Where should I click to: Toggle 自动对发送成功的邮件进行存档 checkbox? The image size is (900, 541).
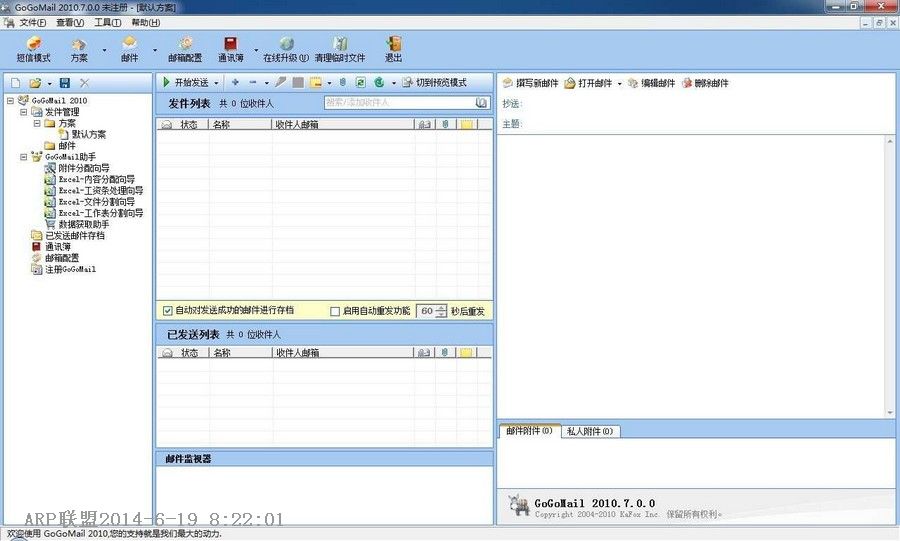click(x=168, y=311)
